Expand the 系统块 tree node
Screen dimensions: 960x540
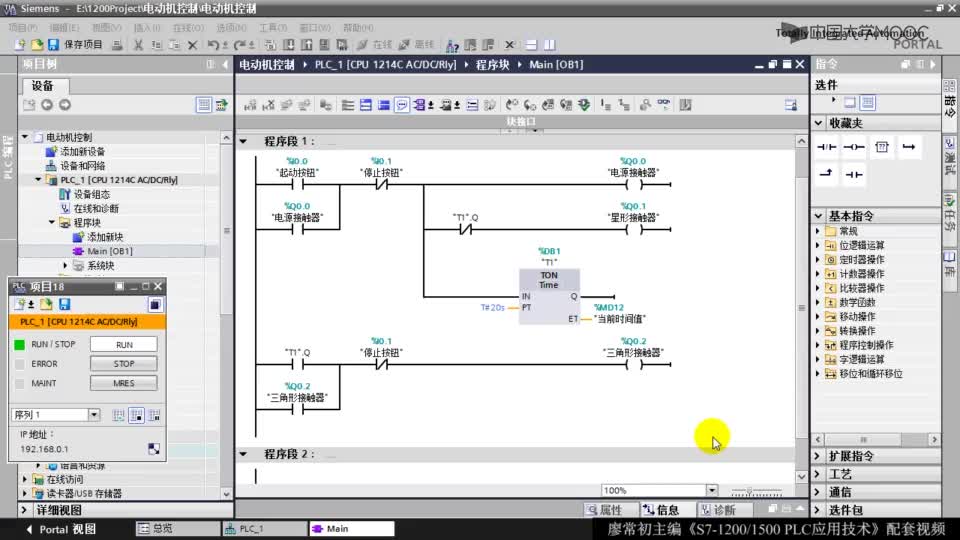click(66, 266)
